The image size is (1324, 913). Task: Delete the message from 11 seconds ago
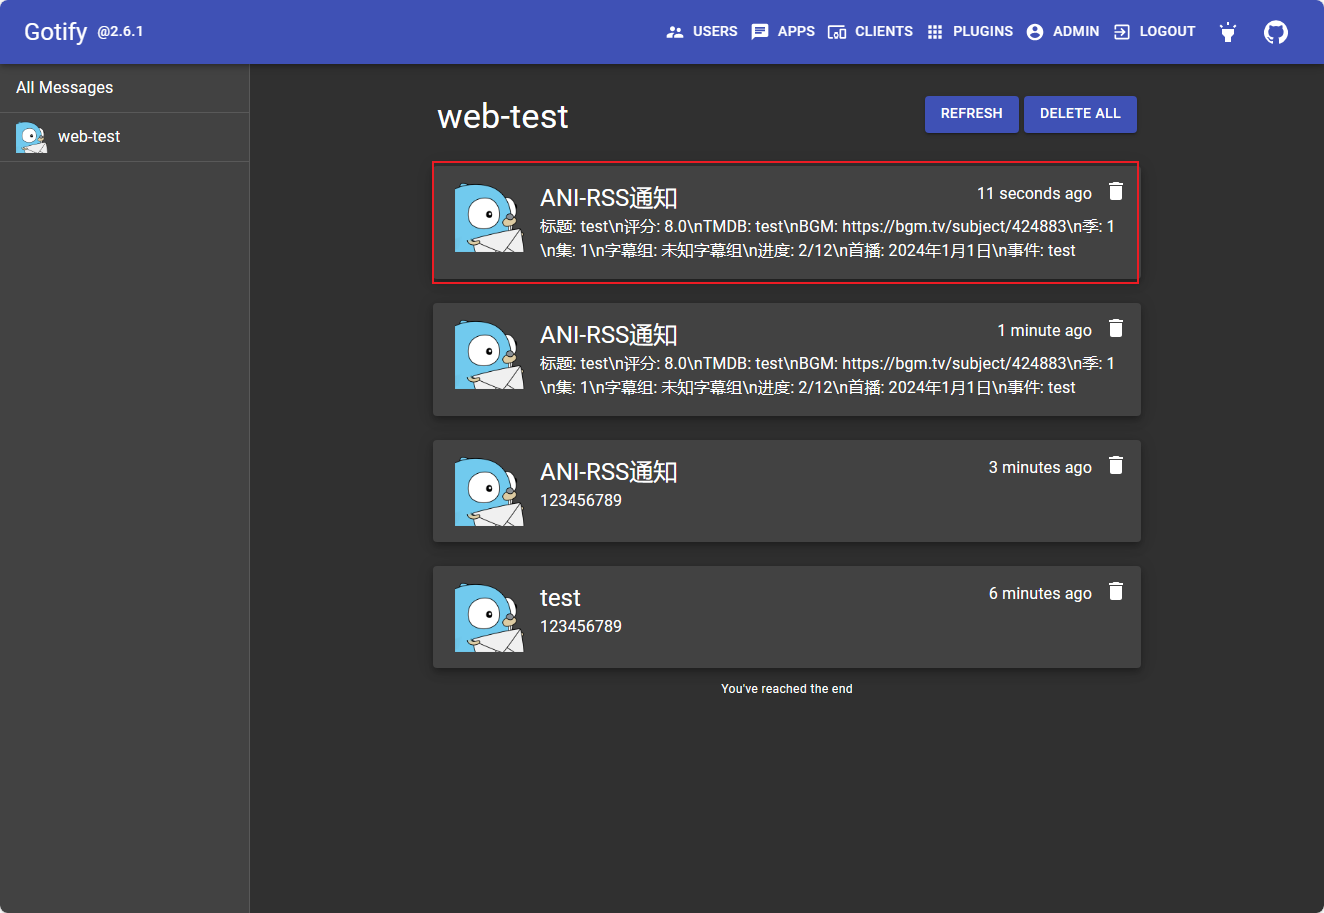point(1116,191)
